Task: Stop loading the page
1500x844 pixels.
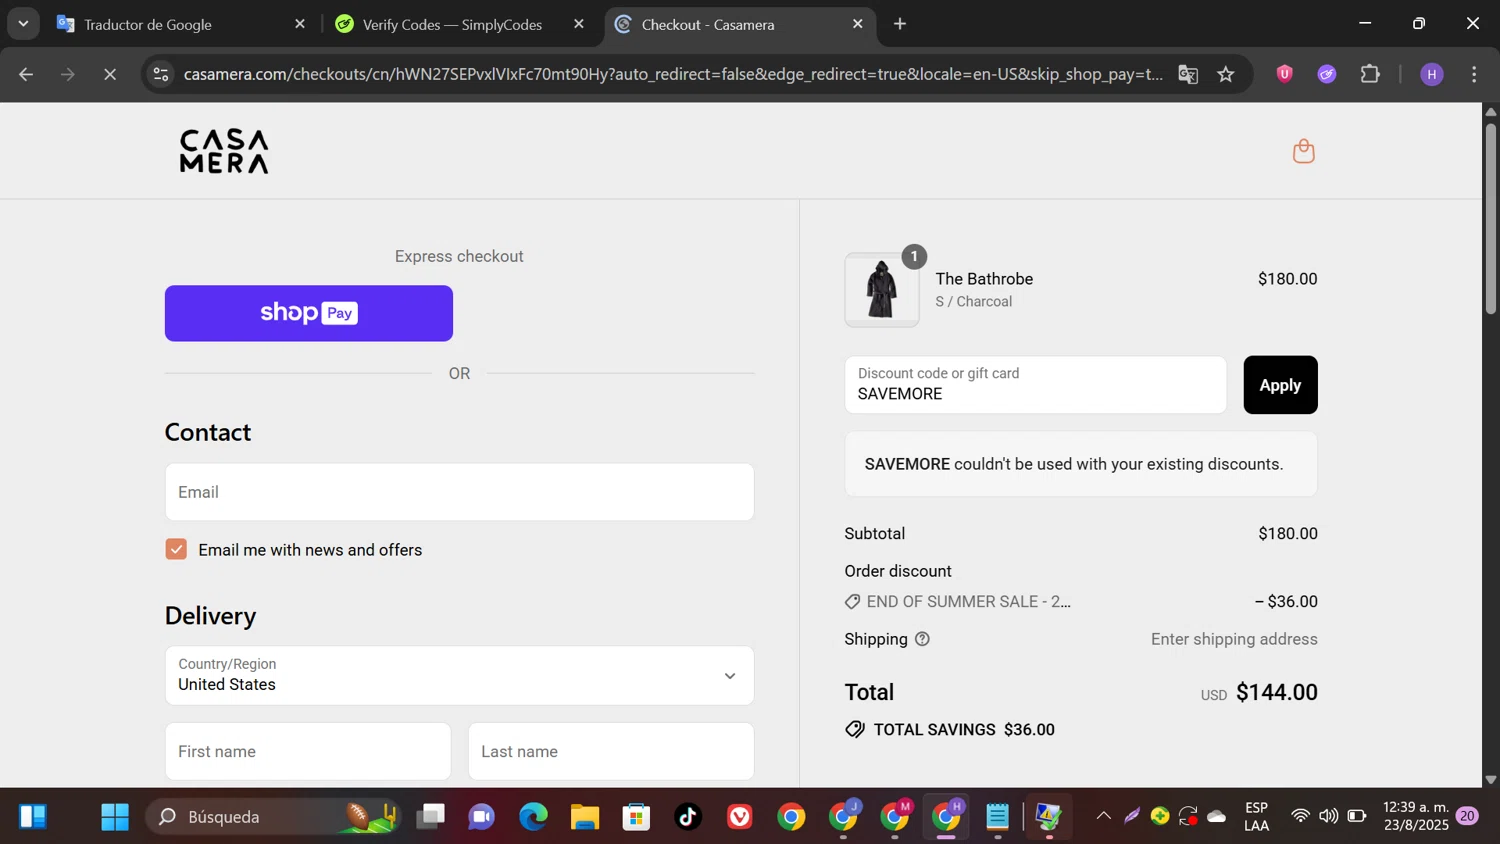Action: click(110, 74)
